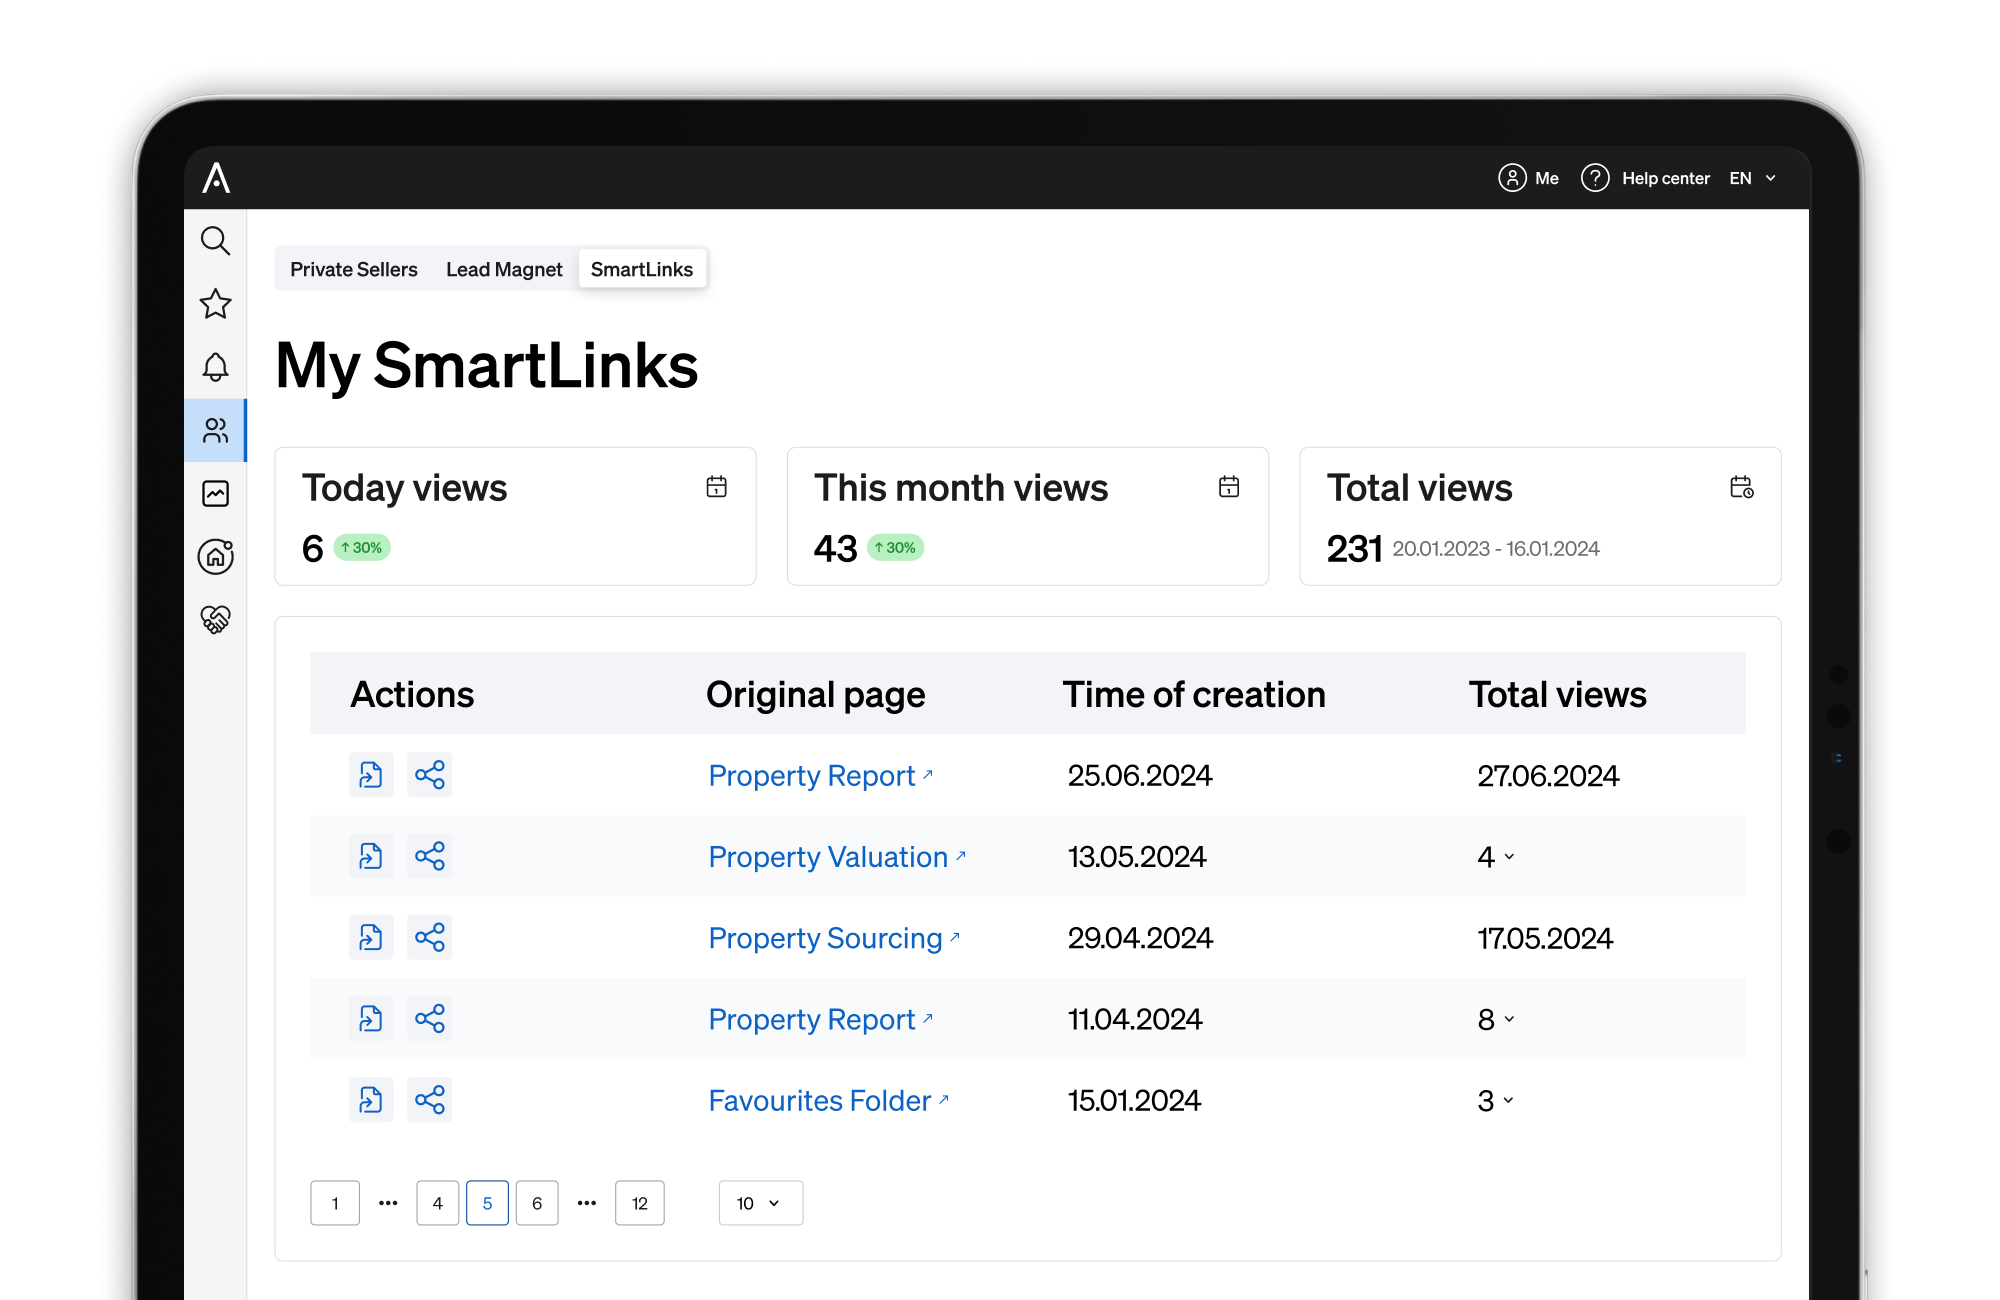
Task: Click the export icon next to Favourites Folder
Action: coord(371,1100)
